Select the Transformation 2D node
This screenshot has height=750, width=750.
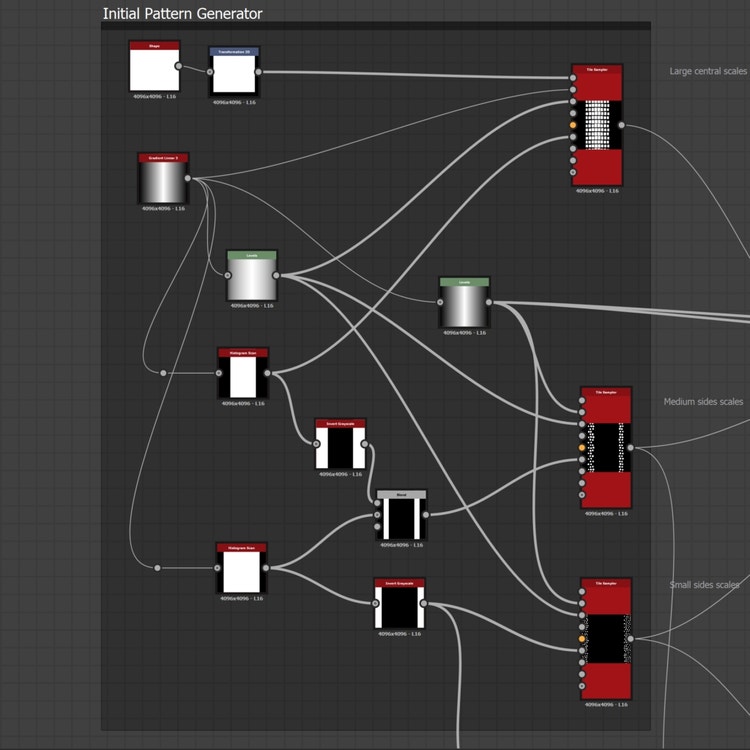pyautogui.click(x=234, y=72)
